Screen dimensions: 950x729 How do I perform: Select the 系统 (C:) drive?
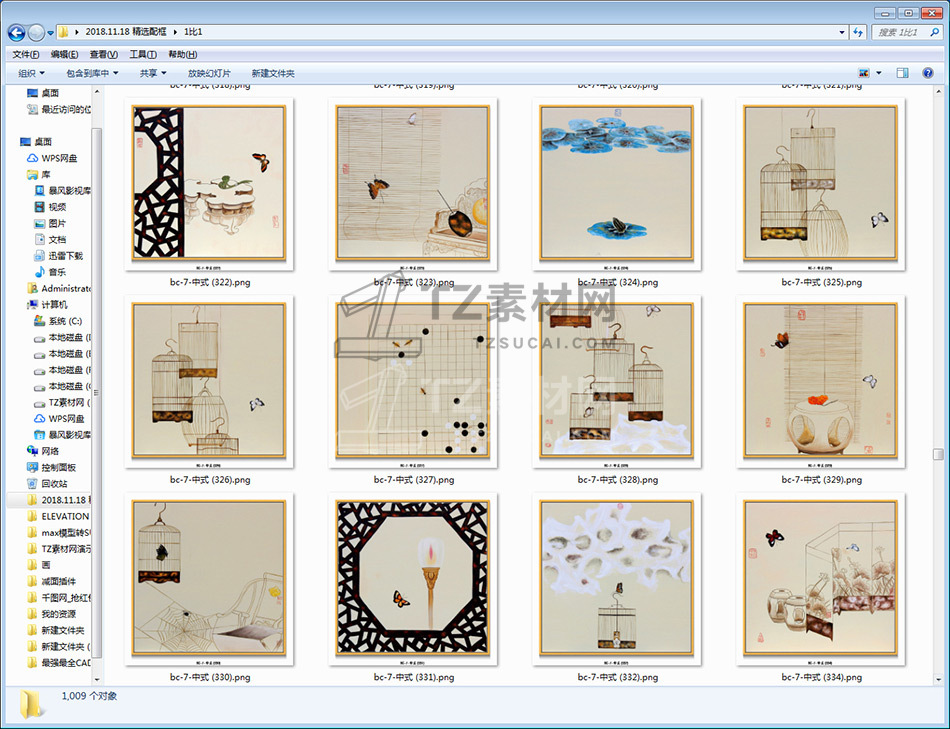[58, 321]
